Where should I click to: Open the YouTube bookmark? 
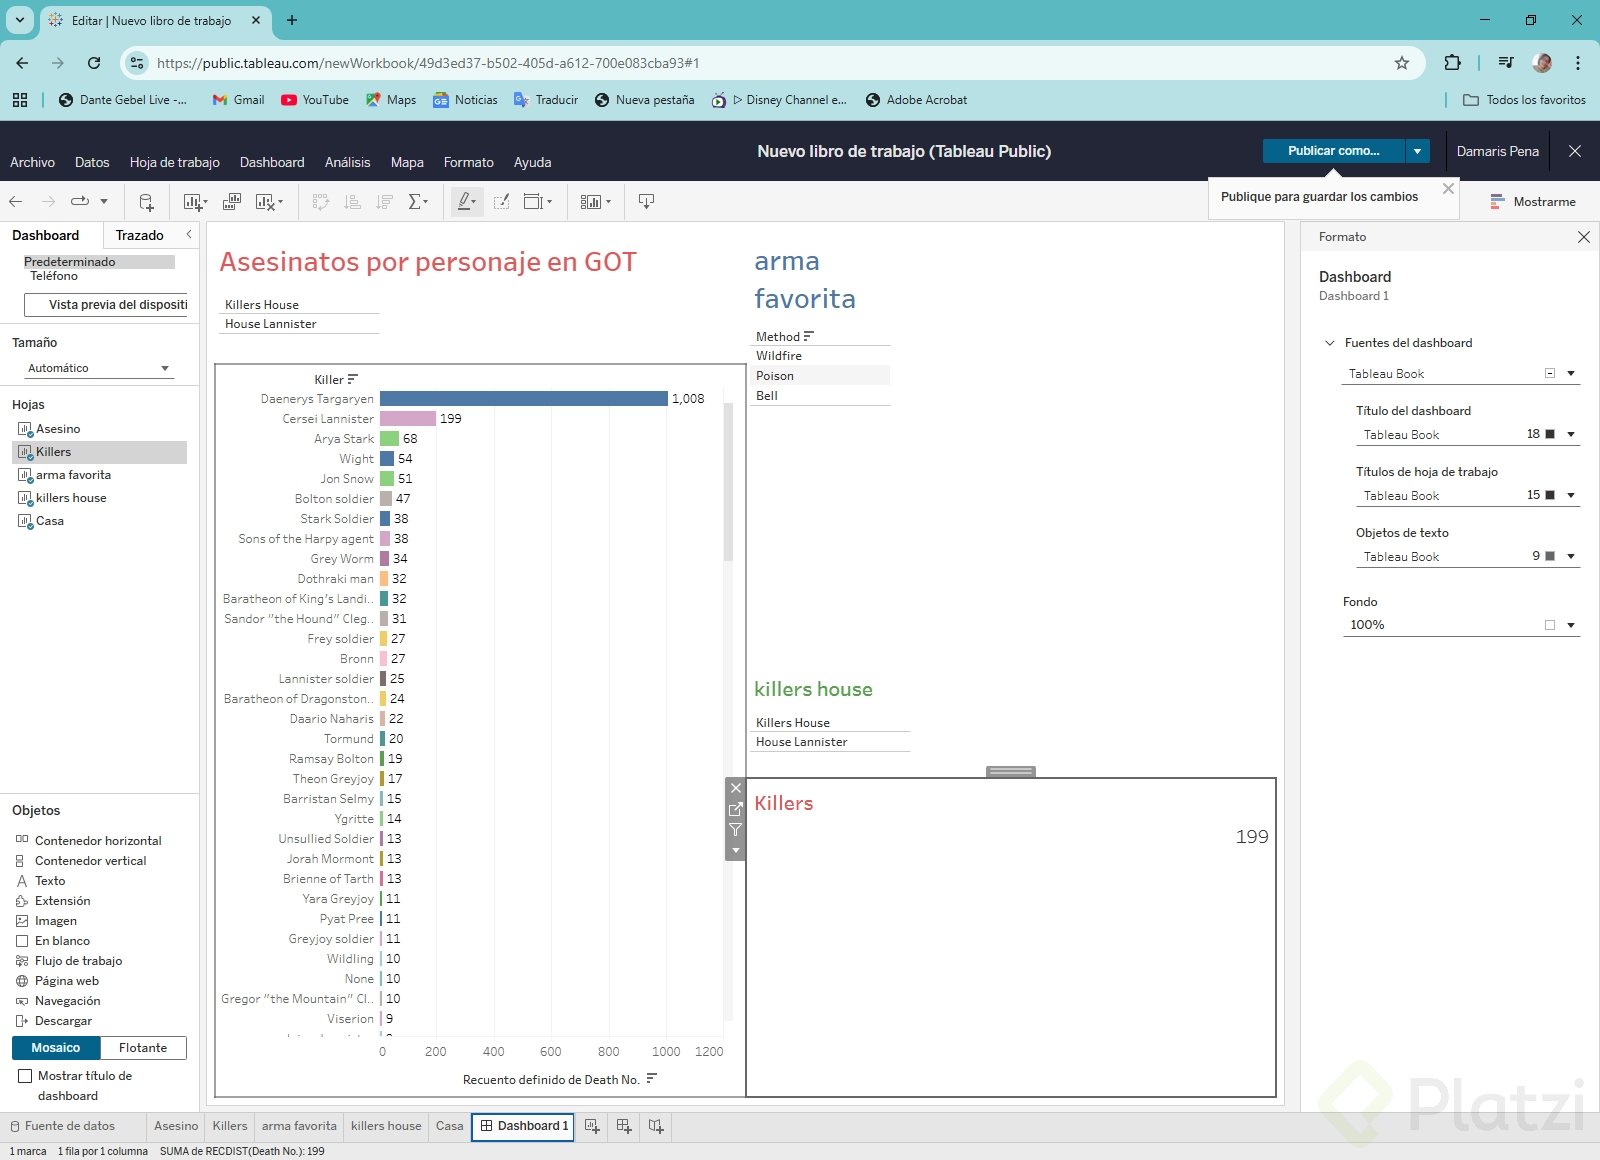point(315,100)
